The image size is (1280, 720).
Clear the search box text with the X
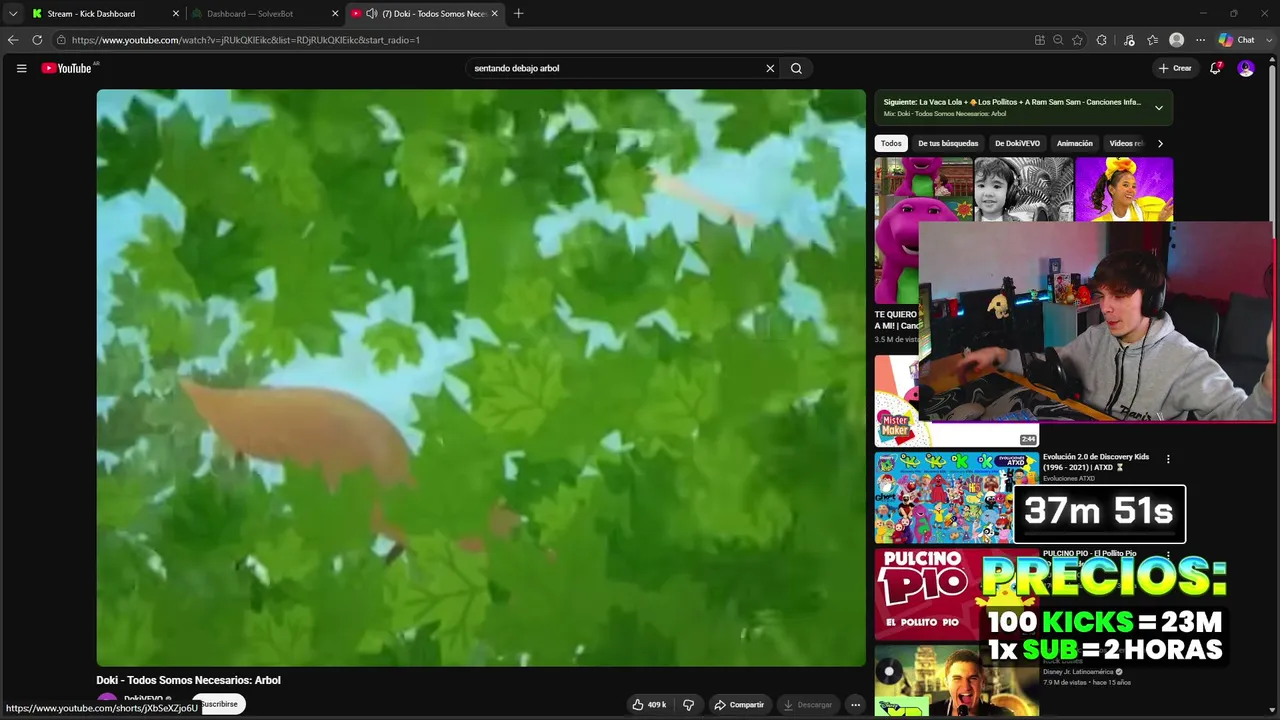click(770, 68)
